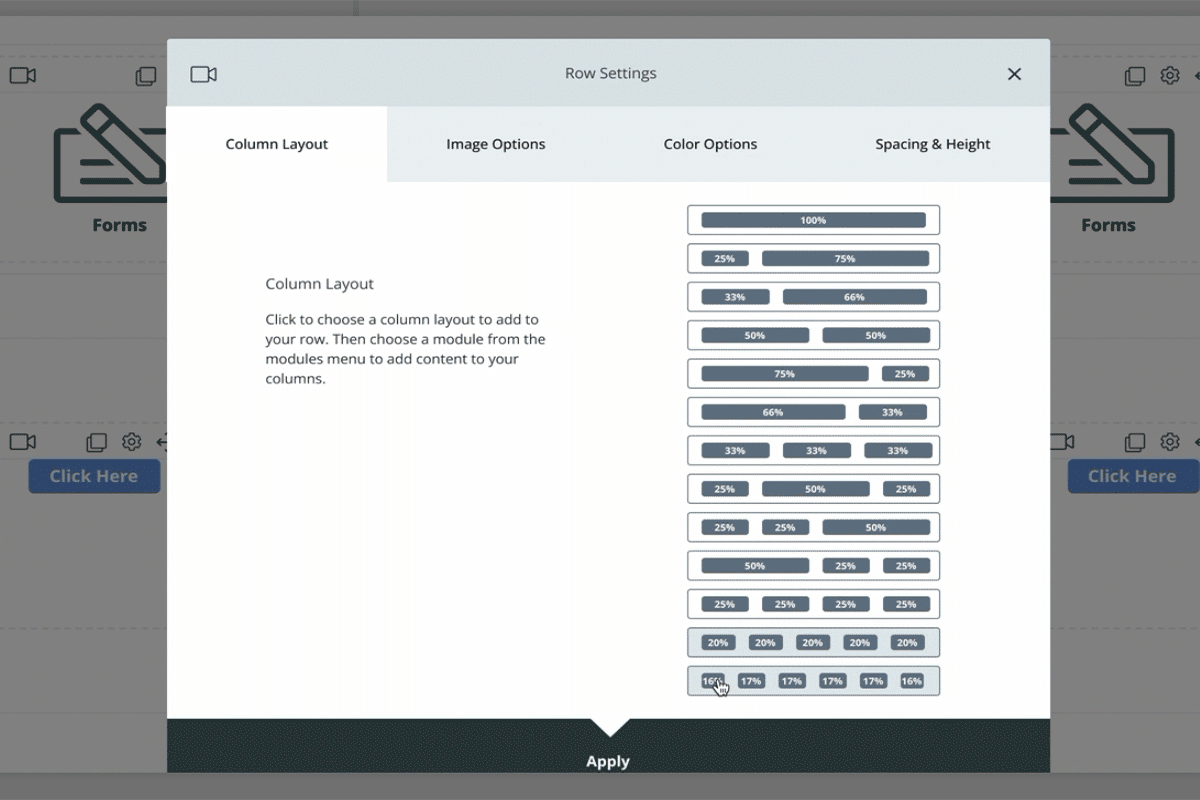
Task: Switch to the Image Options tab
Action: pos(495,144)
